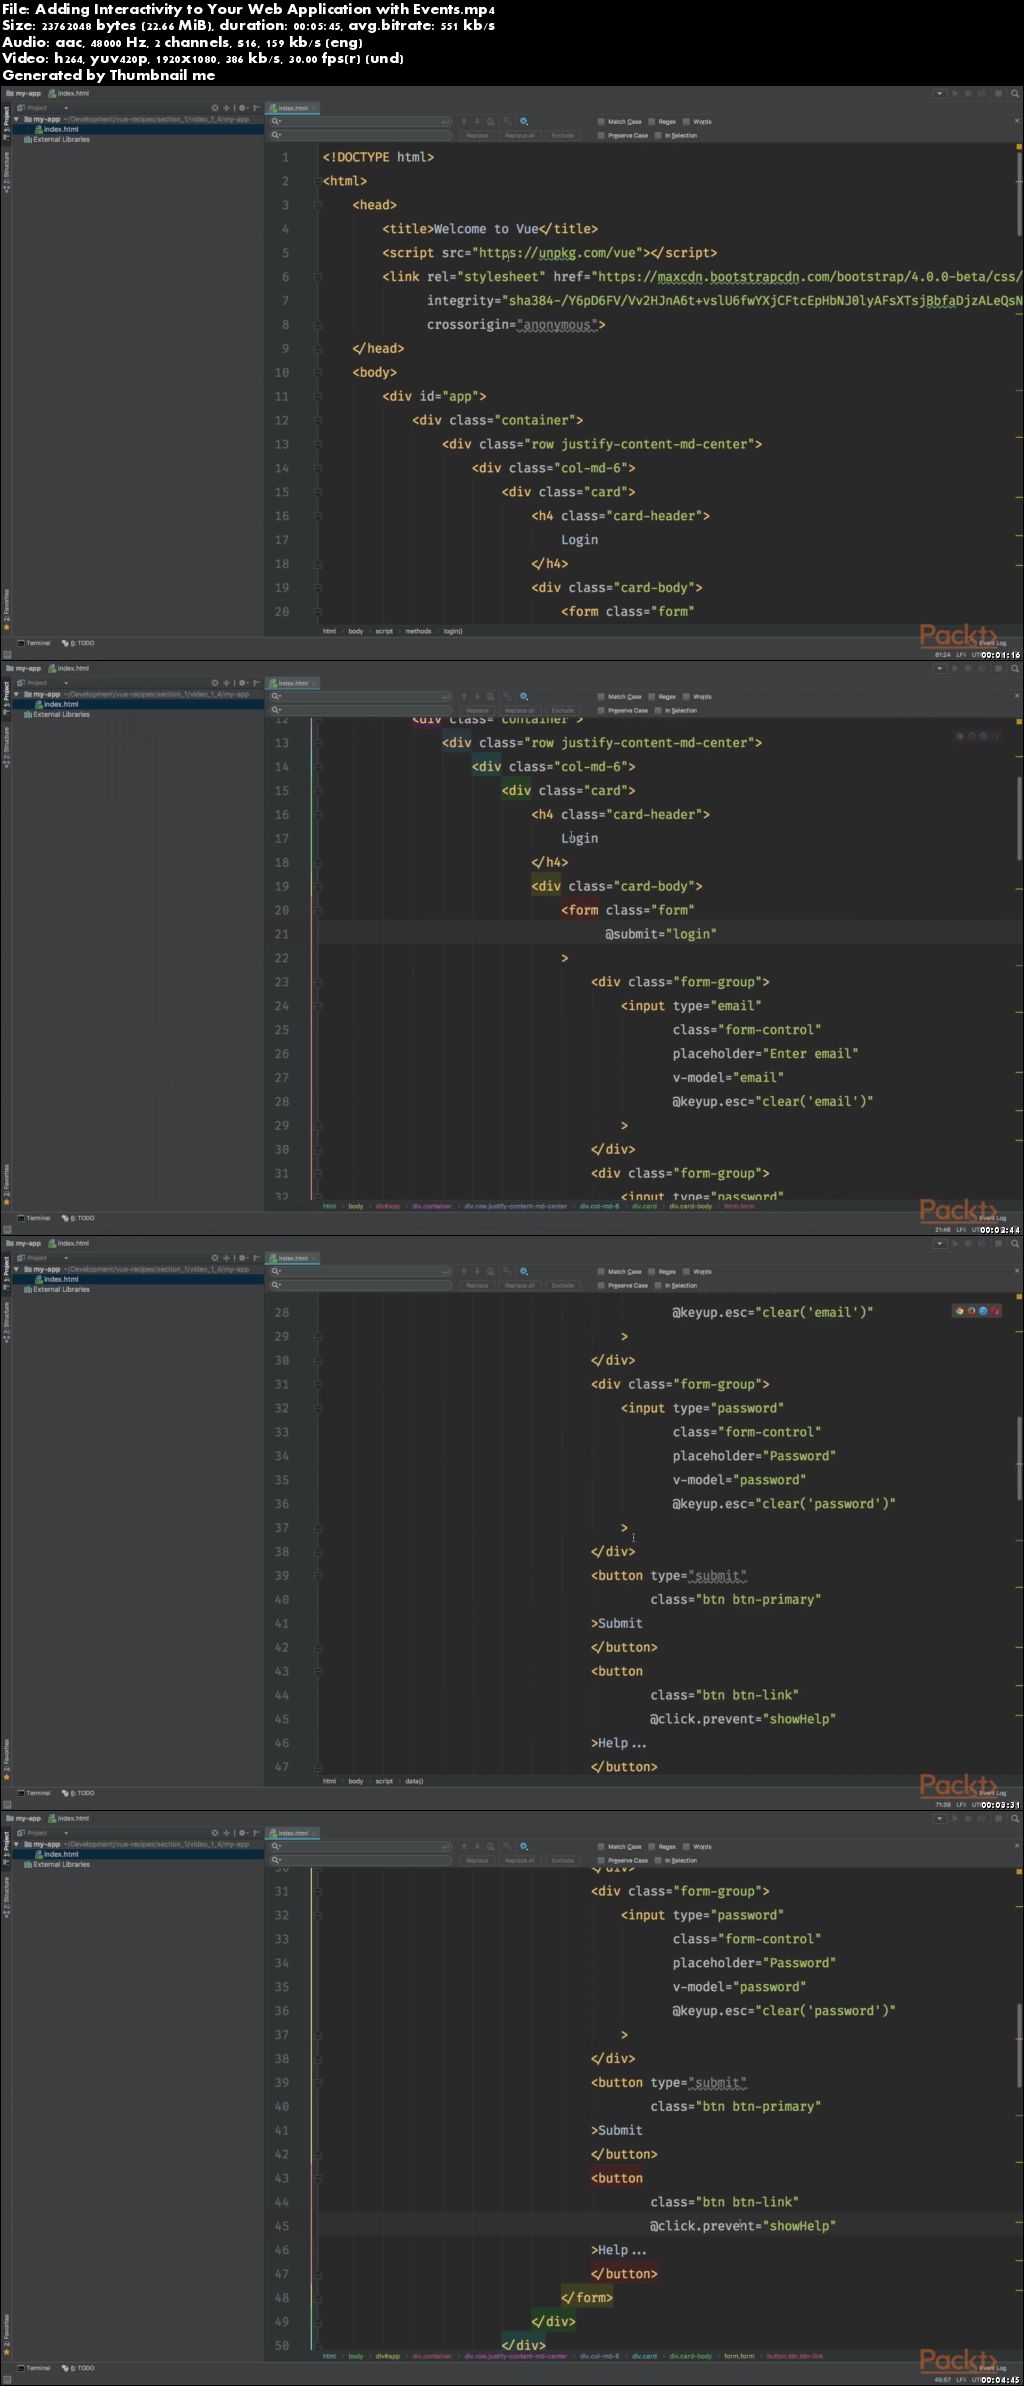Click the previous occurrence arrow in the third frame's find bar
1024x2386 pixels.
[463, 1272]
